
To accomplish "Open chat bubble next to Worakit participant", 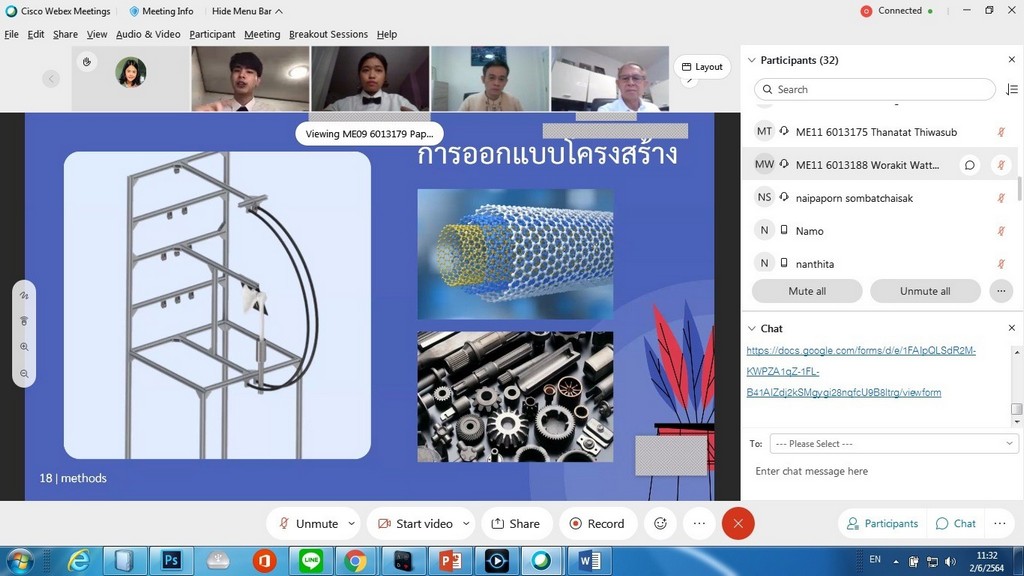I will click(x=969, y=165).
